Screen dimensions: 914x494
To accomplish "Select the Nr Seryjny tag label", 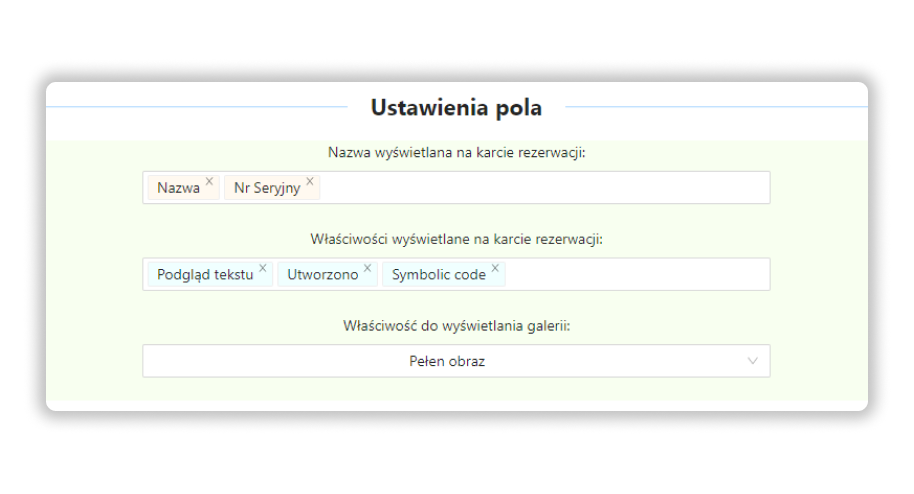I will [267, 188].
